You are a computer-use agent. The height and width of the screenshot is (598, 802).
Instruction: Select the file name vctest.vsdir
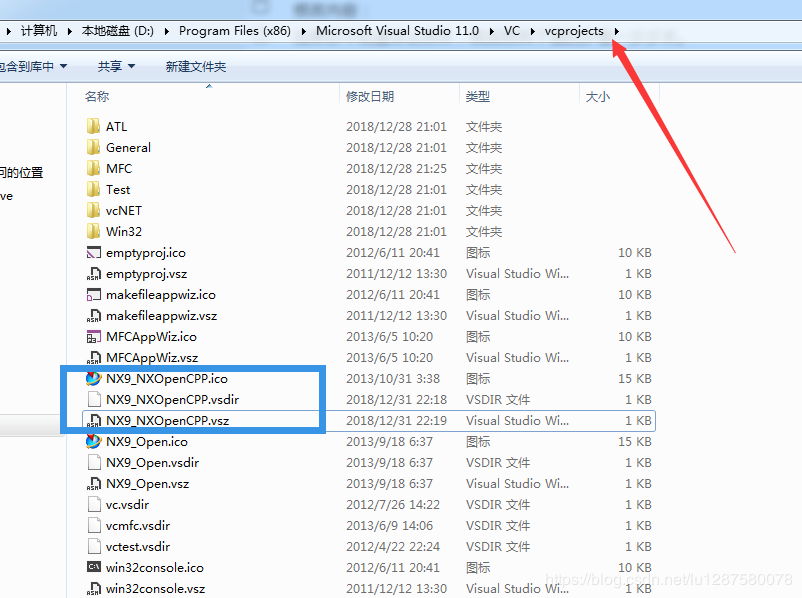coord(138,546)
